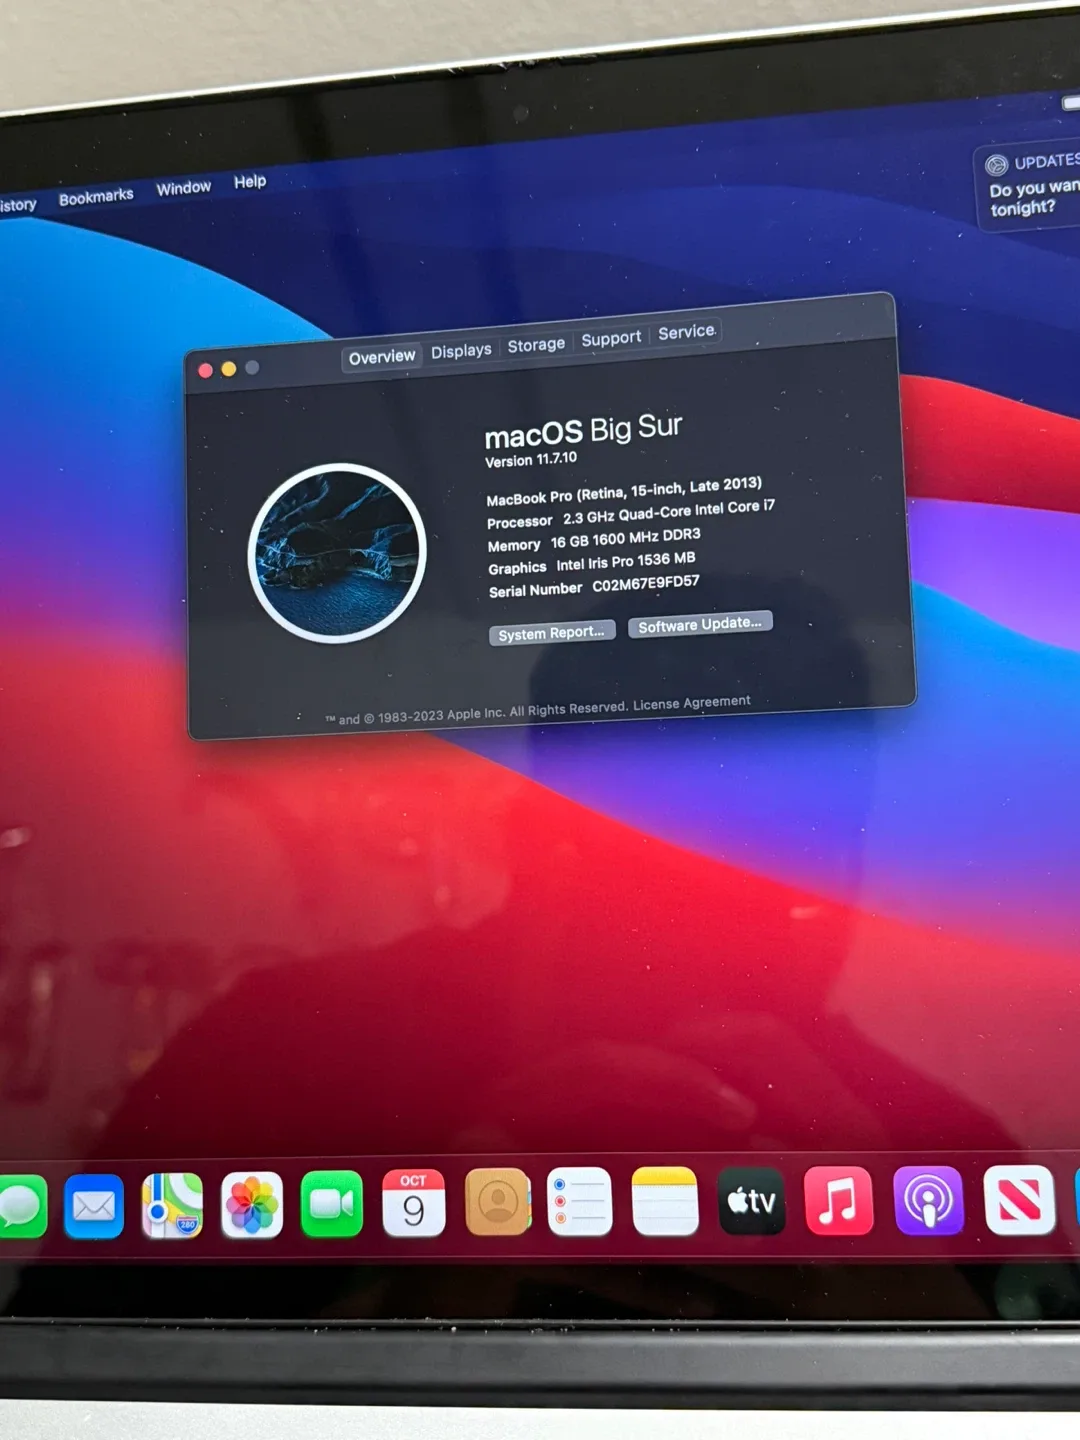Open the Help menu
Screen dimensions: 1080x1440
[249, 183]
